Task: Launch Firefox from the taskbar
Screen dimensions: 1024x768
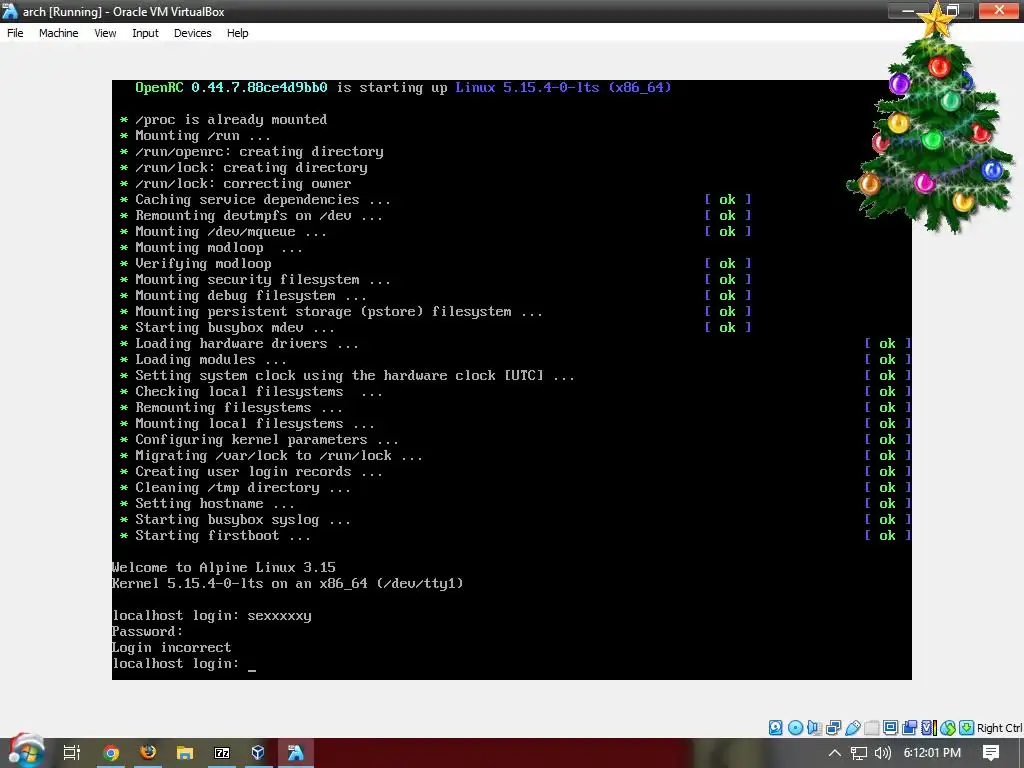Action: click(x=148, y=752)
